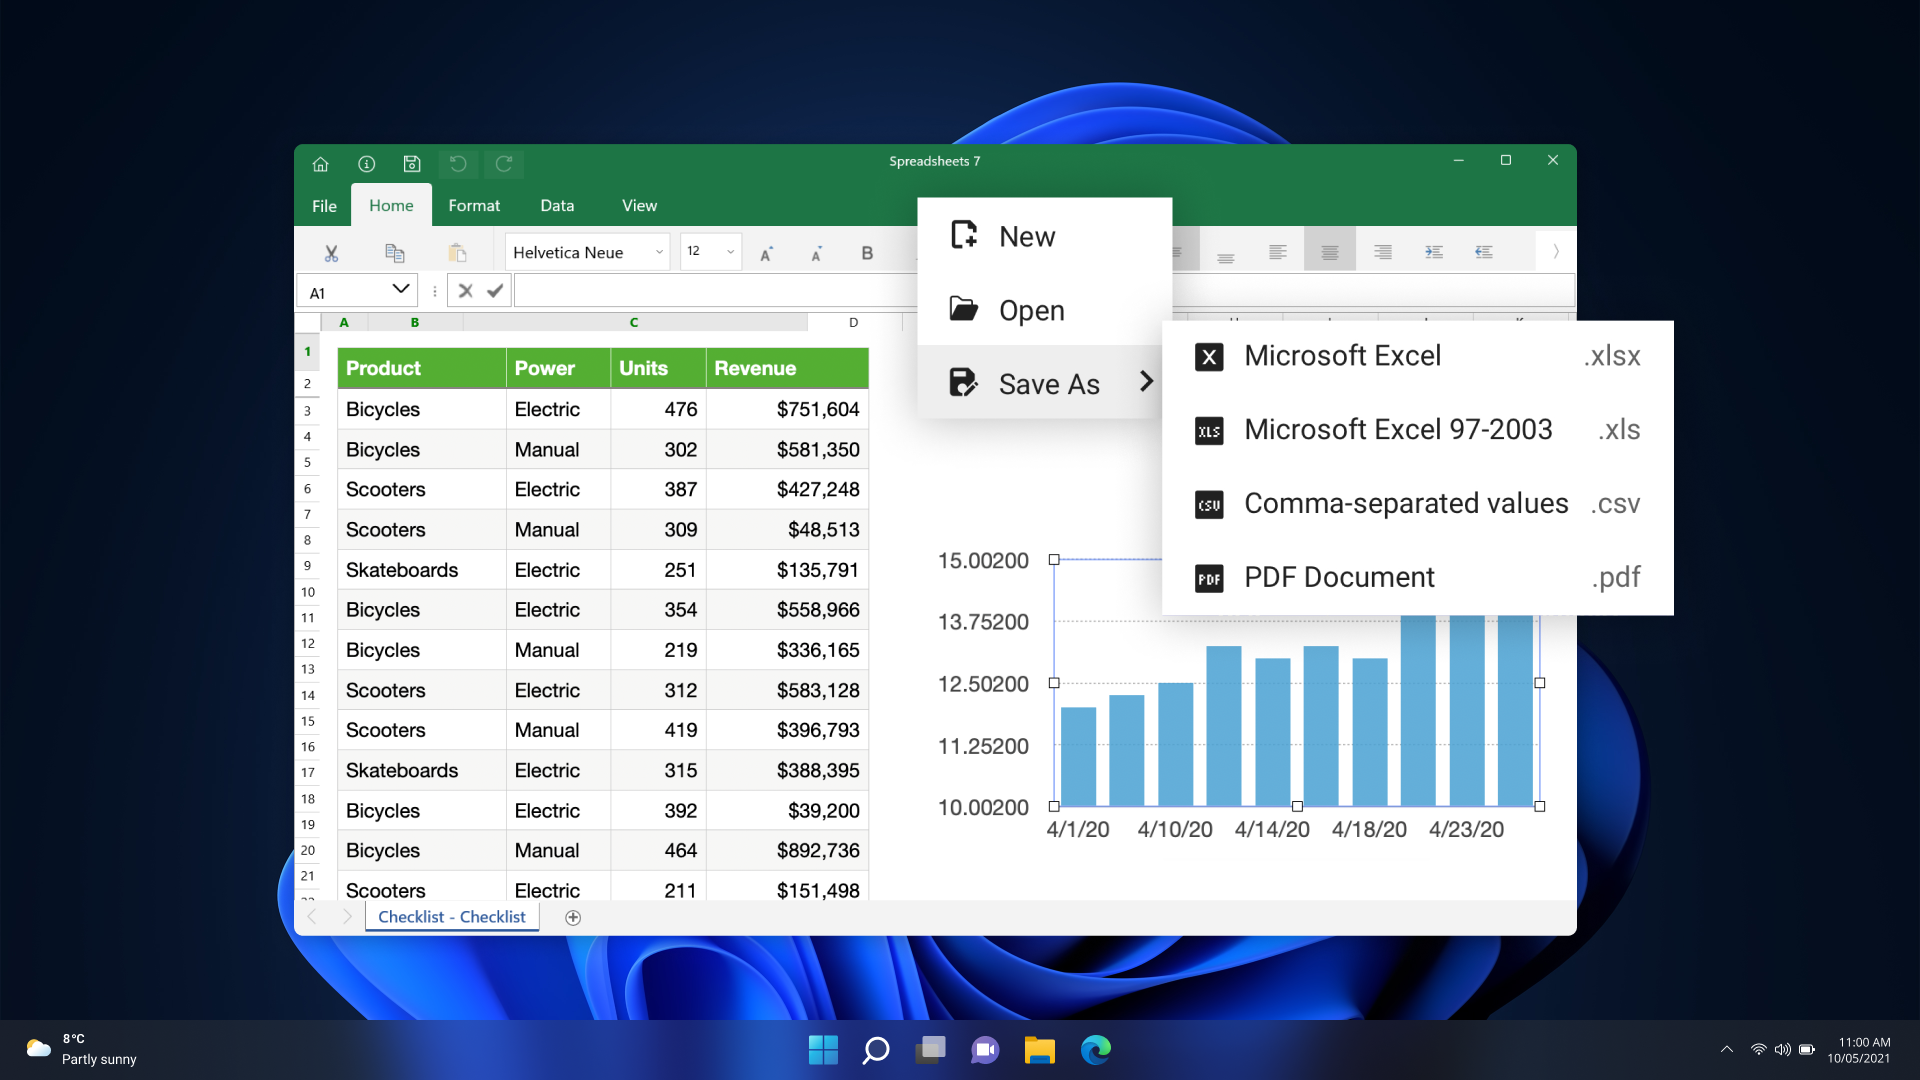This screenshot has height=1080, width=1920.
Task: Expand the A1 cell reference dropdown
Action: [401, 290]
